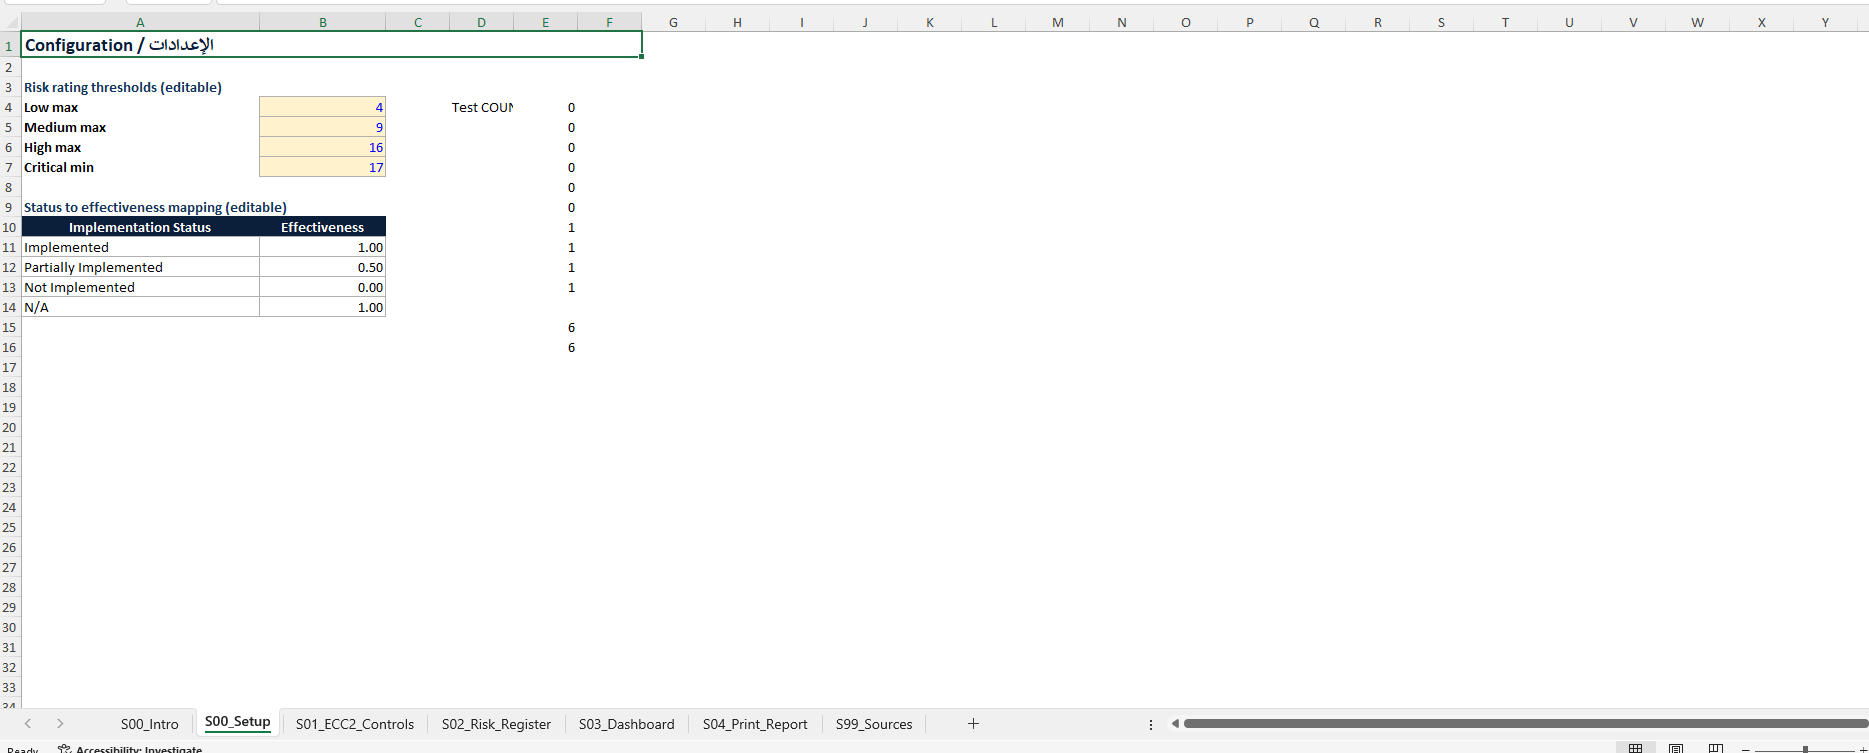Open the S02_Risk_Register sheet tab
1869x753 pixels.
click(496, 724)
